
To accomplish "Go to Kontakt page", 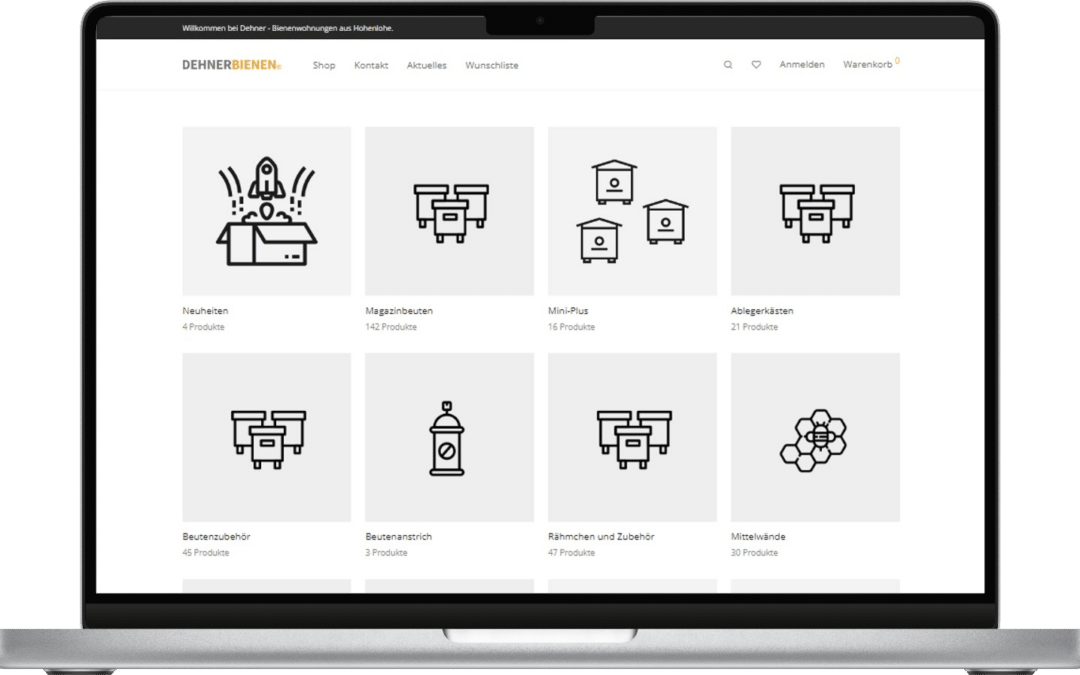I will click(x=371, y=65).
